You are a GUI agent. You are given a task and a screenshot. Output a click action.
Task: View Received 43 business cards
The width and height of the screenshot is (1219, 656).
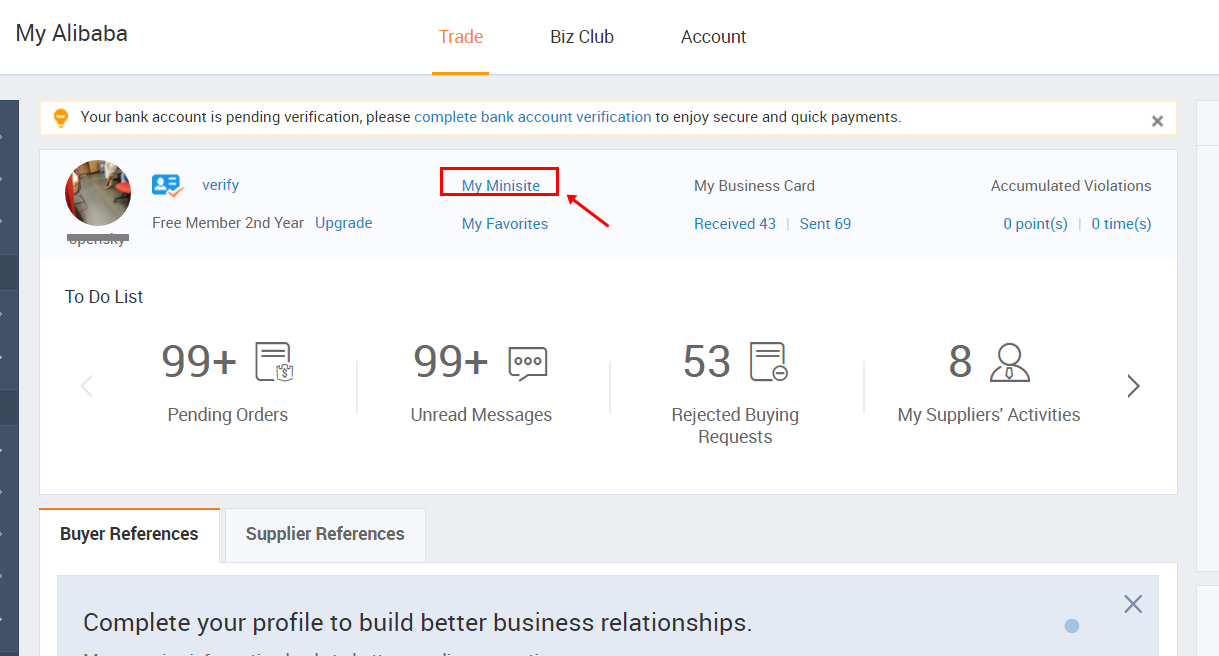coord(735,224)
